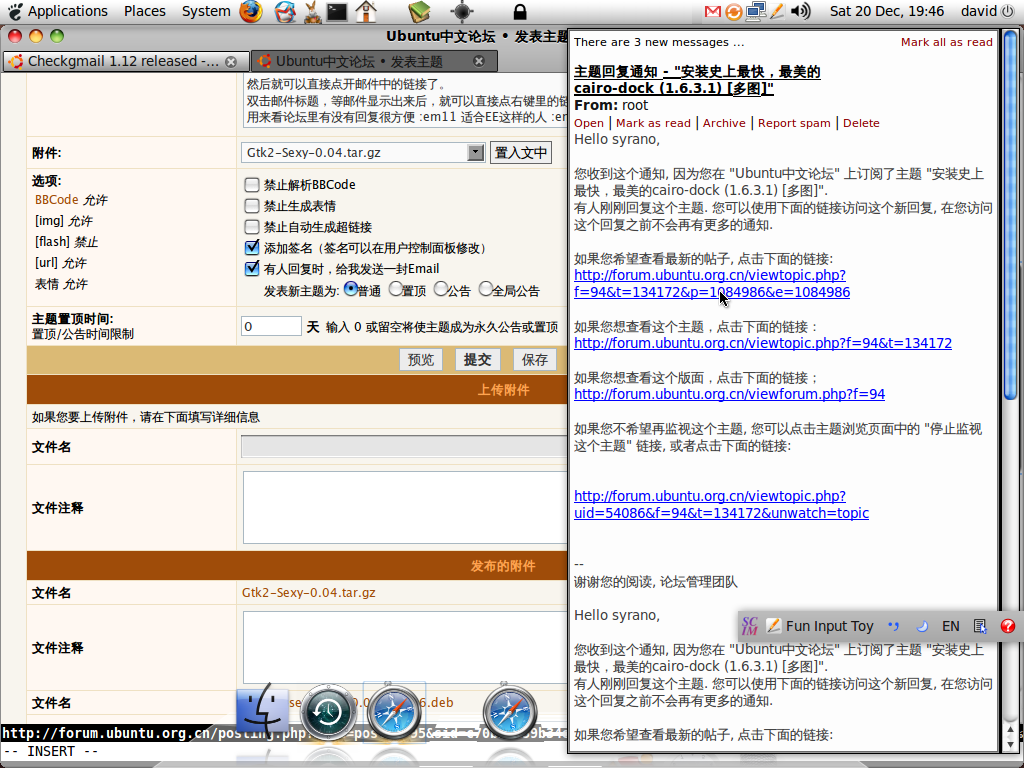Open the network monitor tray icon

tap(756, 11)
